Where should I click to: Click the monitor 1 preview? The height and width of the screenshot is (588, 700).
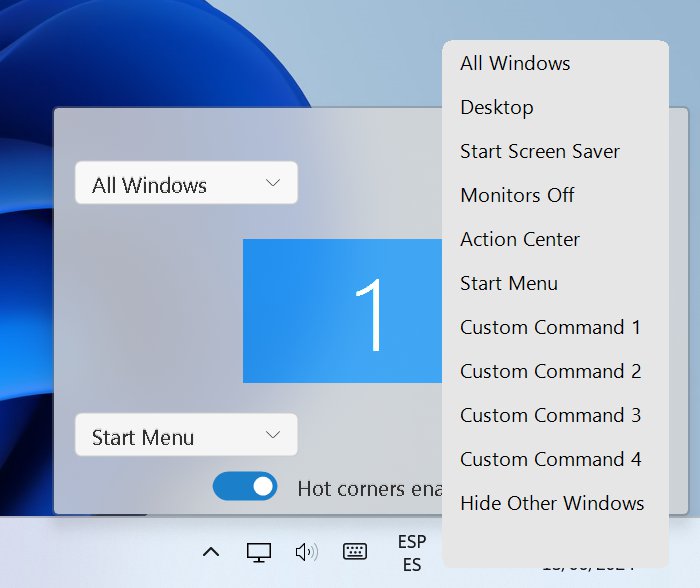point(342,311)
